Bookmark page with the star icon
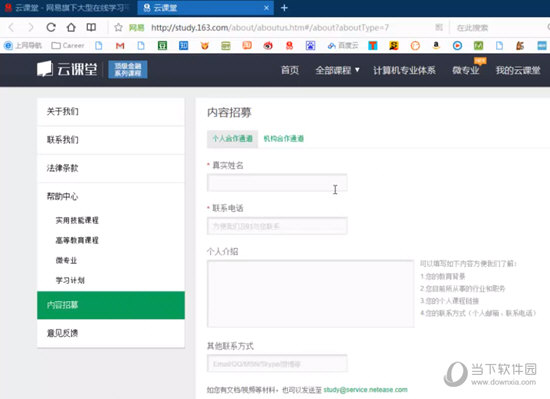550x399 pixels. (119, 27)
